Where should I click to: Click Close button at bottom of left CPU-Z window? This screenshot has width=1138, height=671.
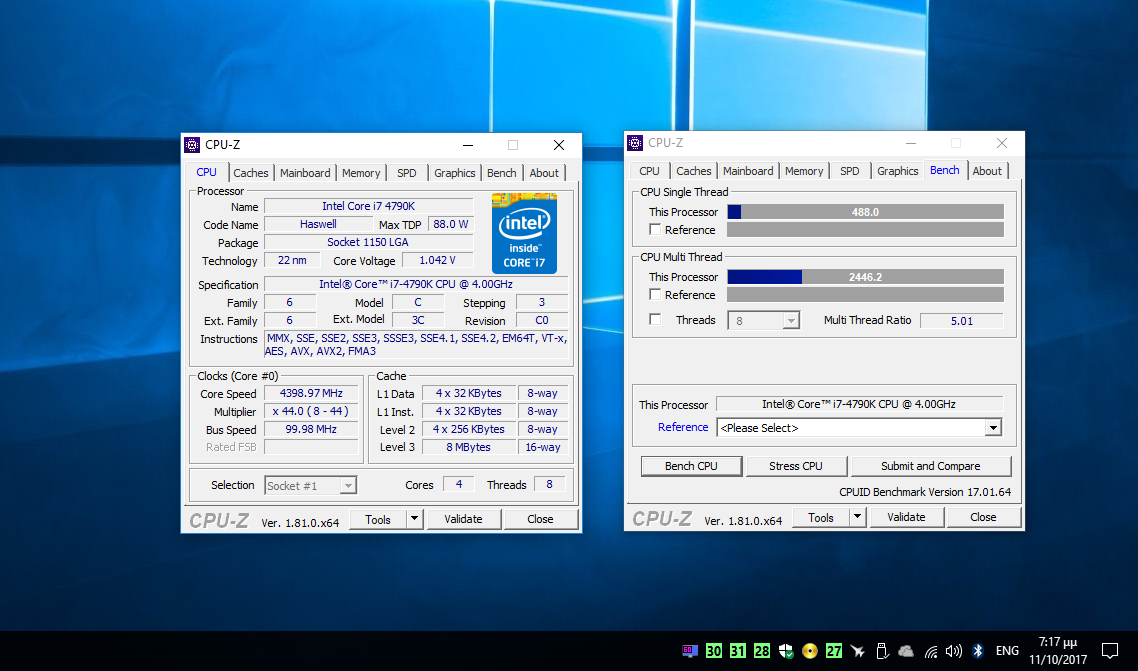541,519
